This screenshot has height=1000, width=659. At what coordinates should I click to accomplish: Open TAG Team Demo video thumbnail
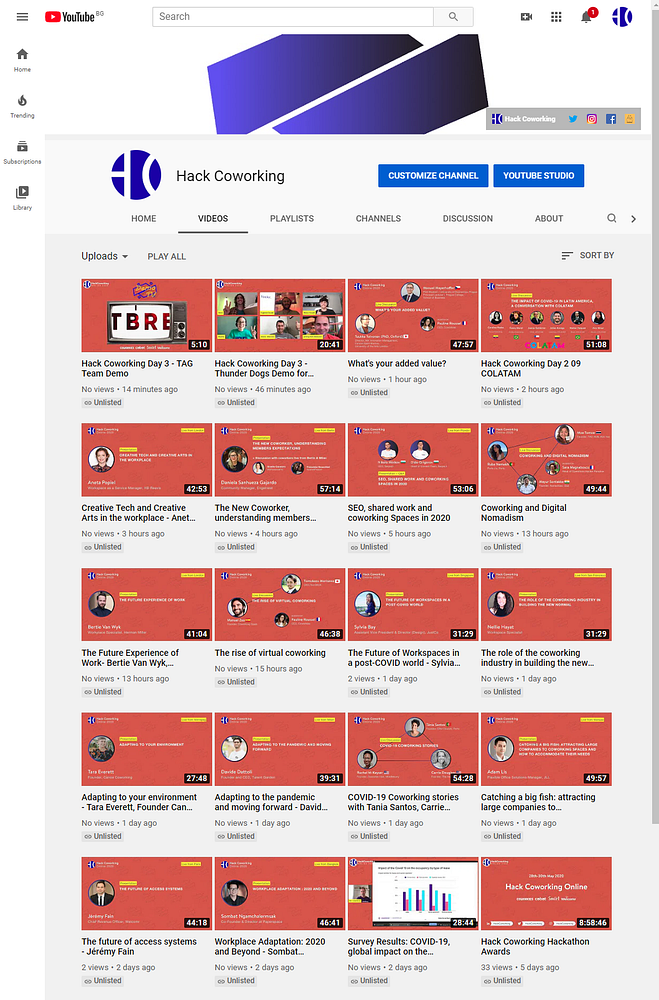146,315
